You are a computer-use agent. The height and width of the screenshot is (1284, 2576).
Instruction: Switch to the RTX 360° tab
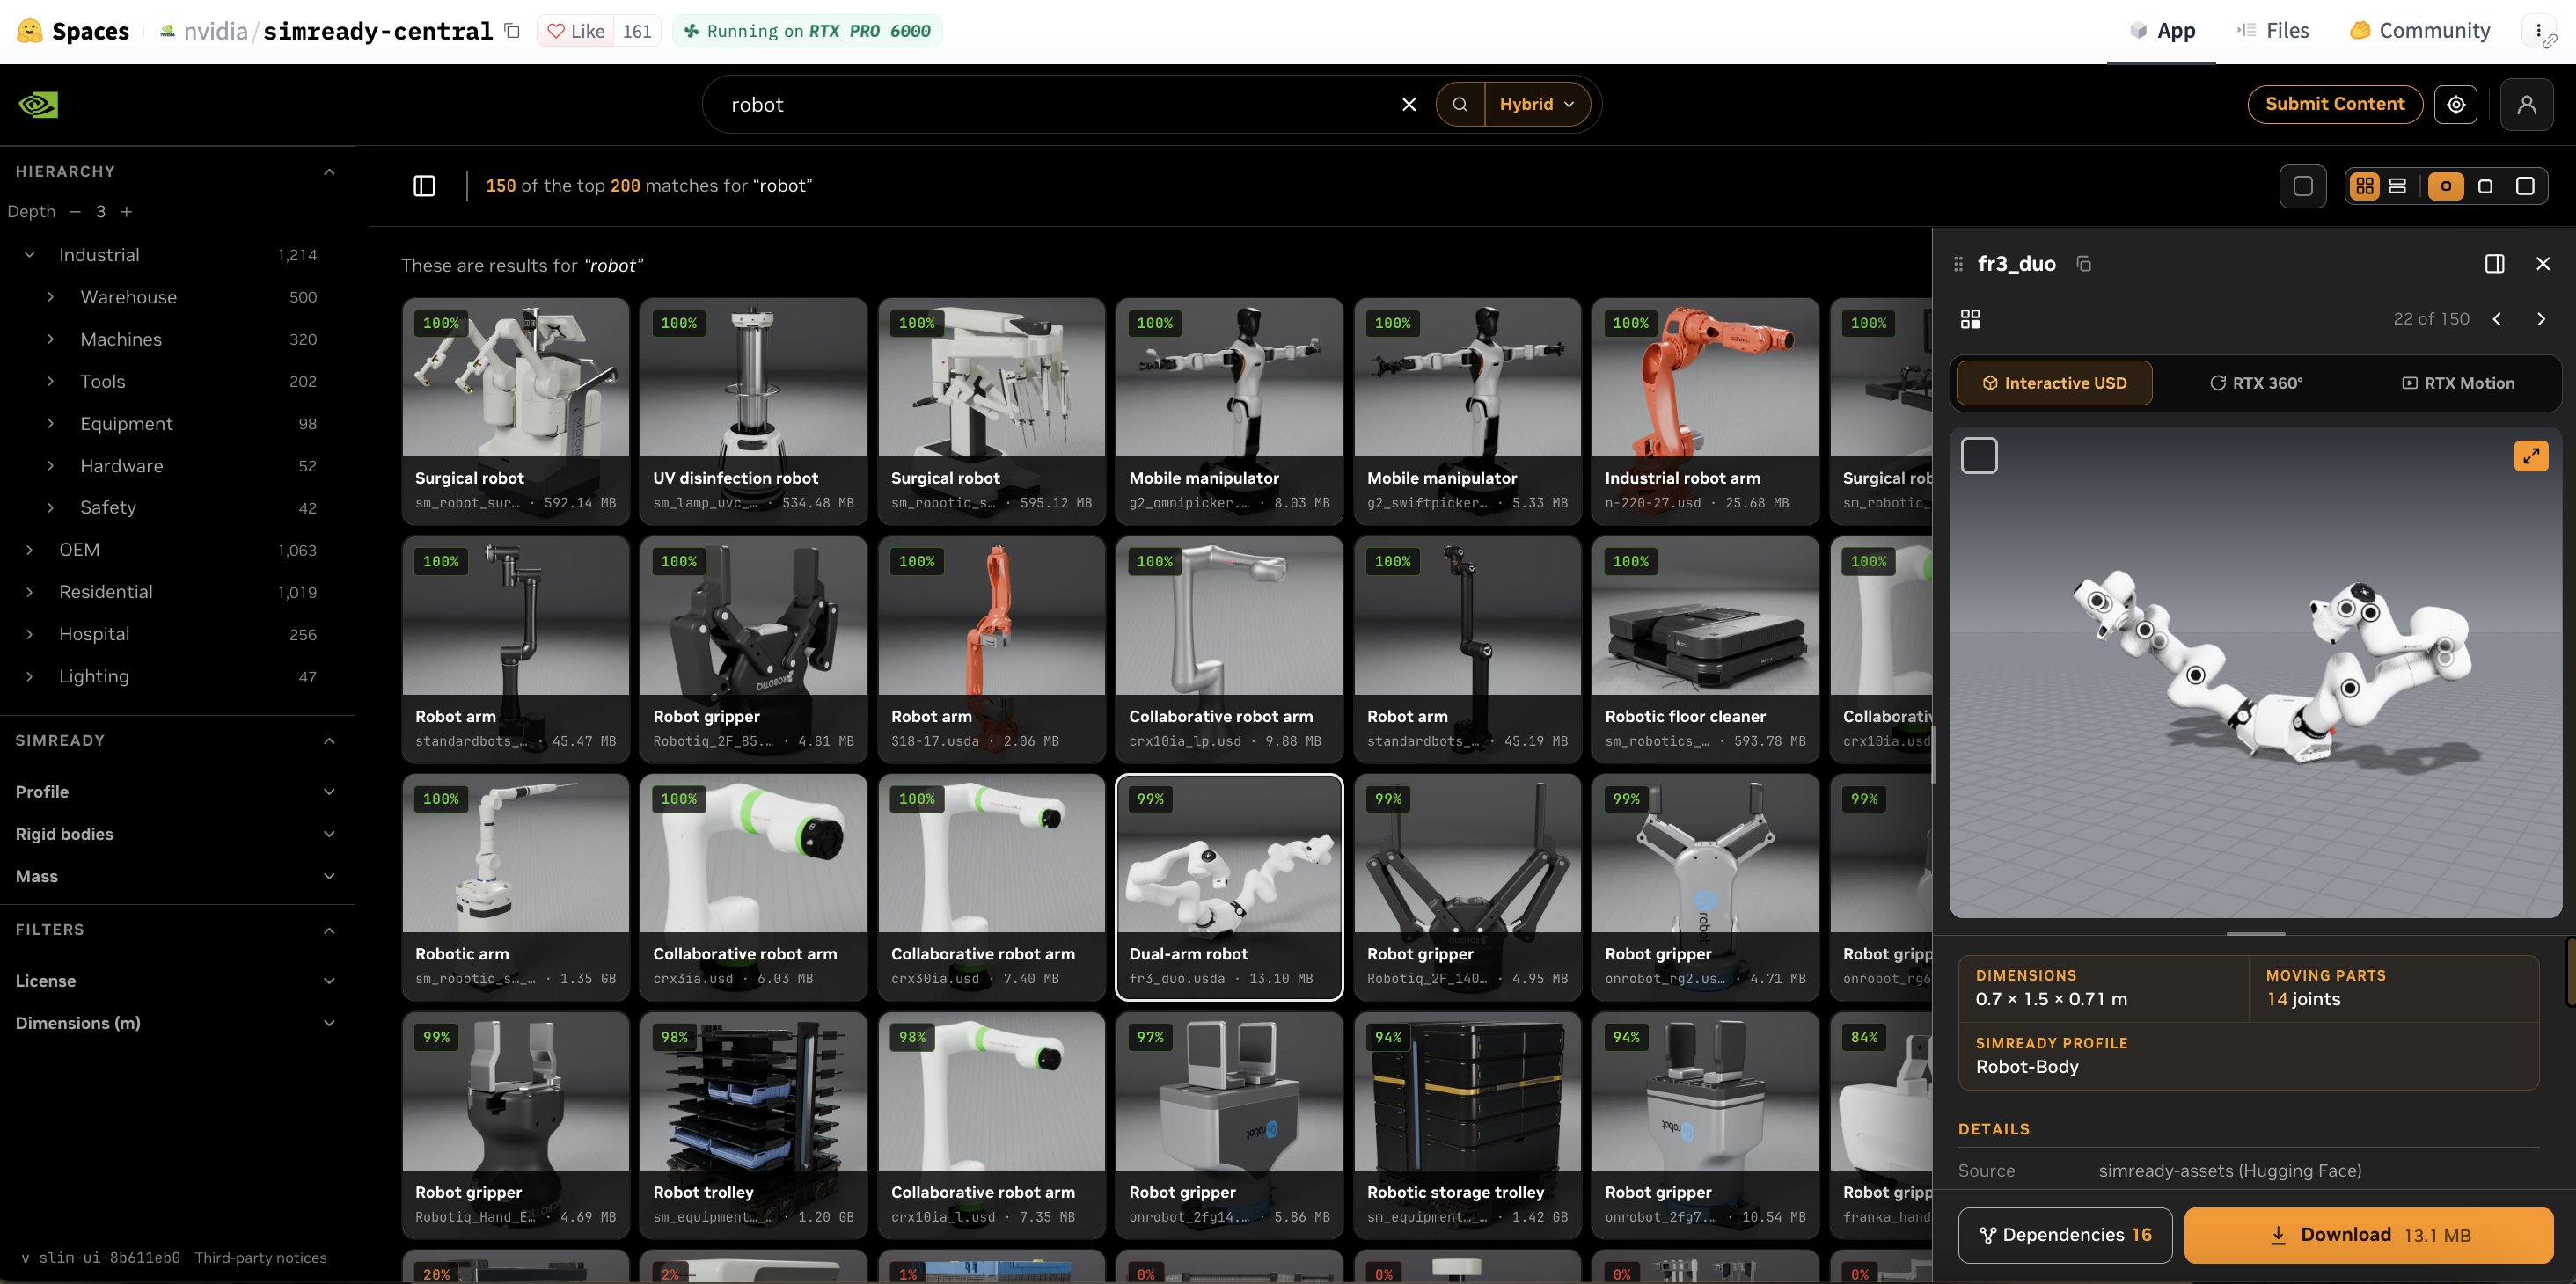click(x=2256, y=383)
